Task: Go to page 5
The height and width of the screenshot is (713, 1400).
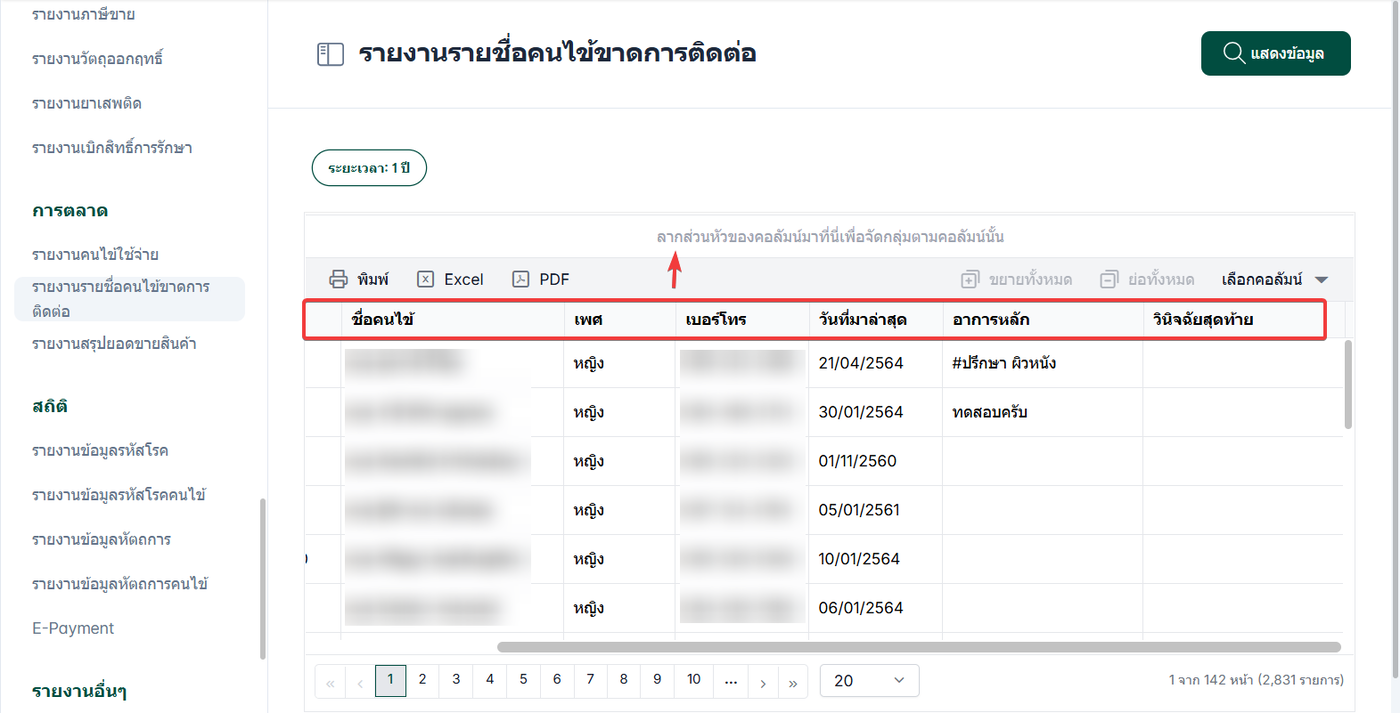Action: click(523, 681)
